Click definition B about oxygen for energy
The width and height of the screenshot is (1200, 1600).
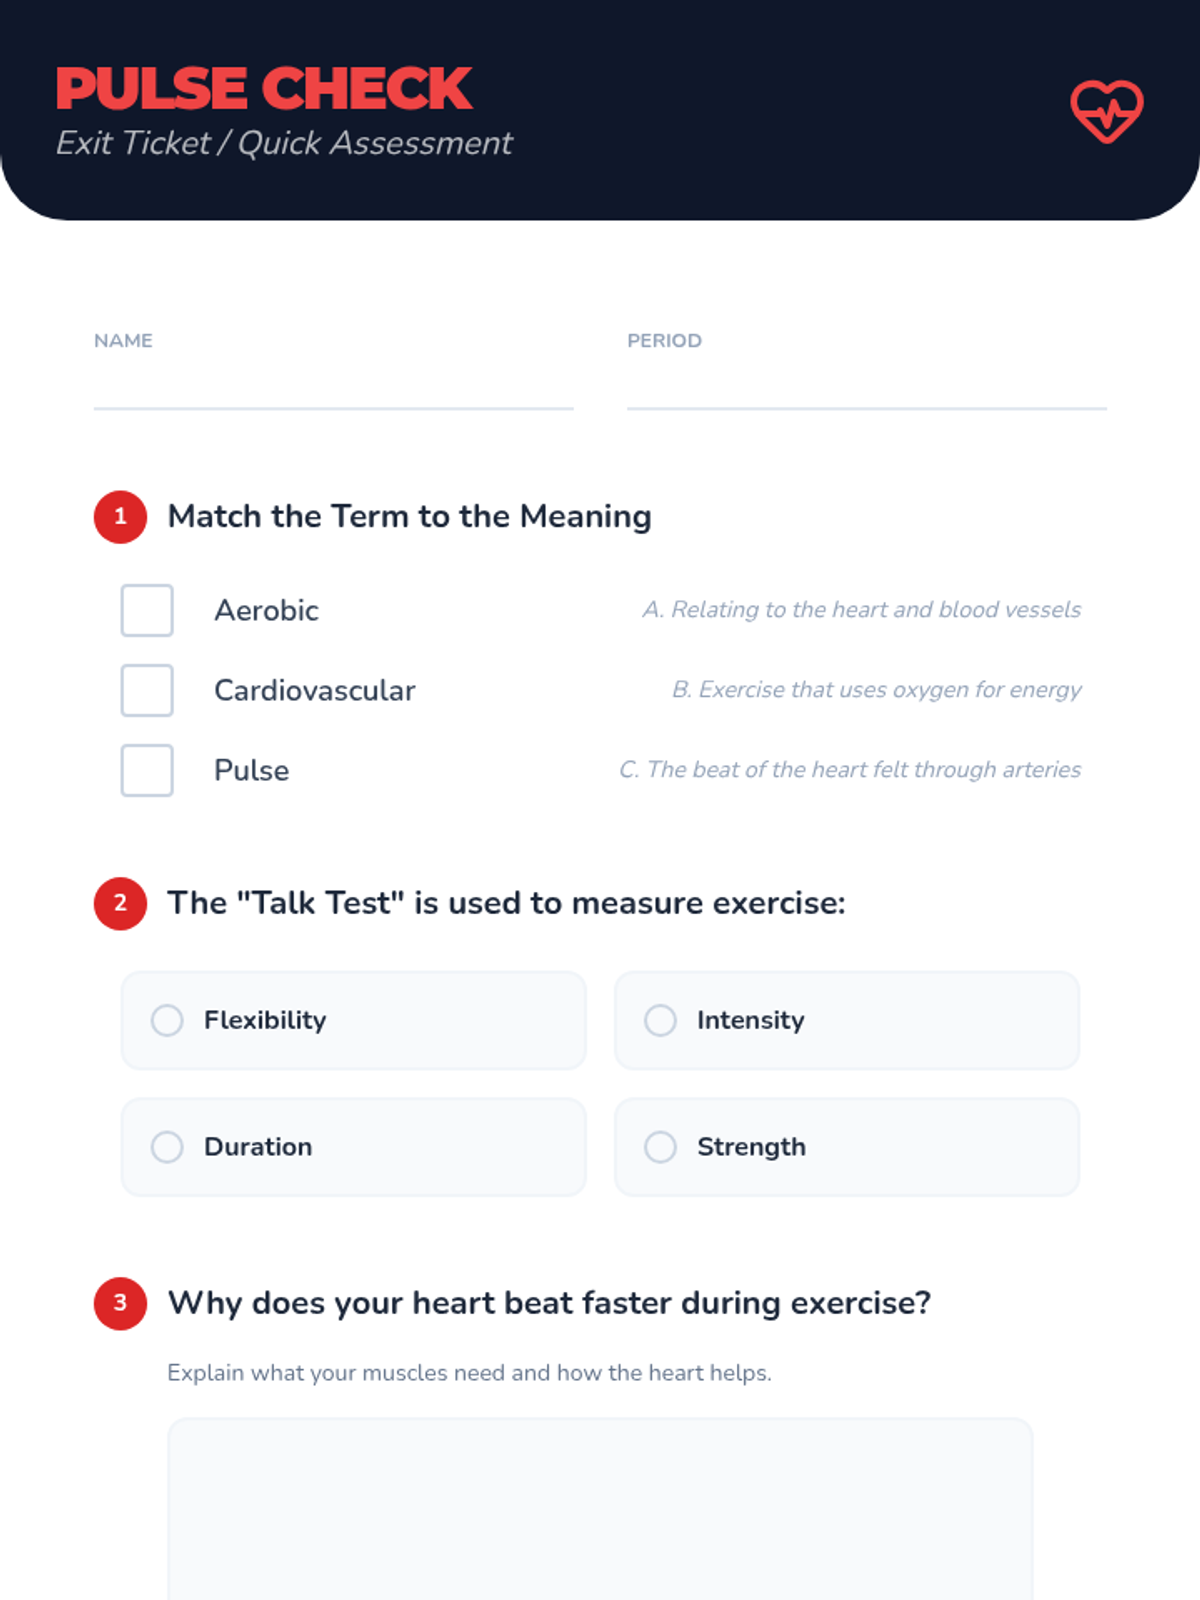(x=876, y=689)
